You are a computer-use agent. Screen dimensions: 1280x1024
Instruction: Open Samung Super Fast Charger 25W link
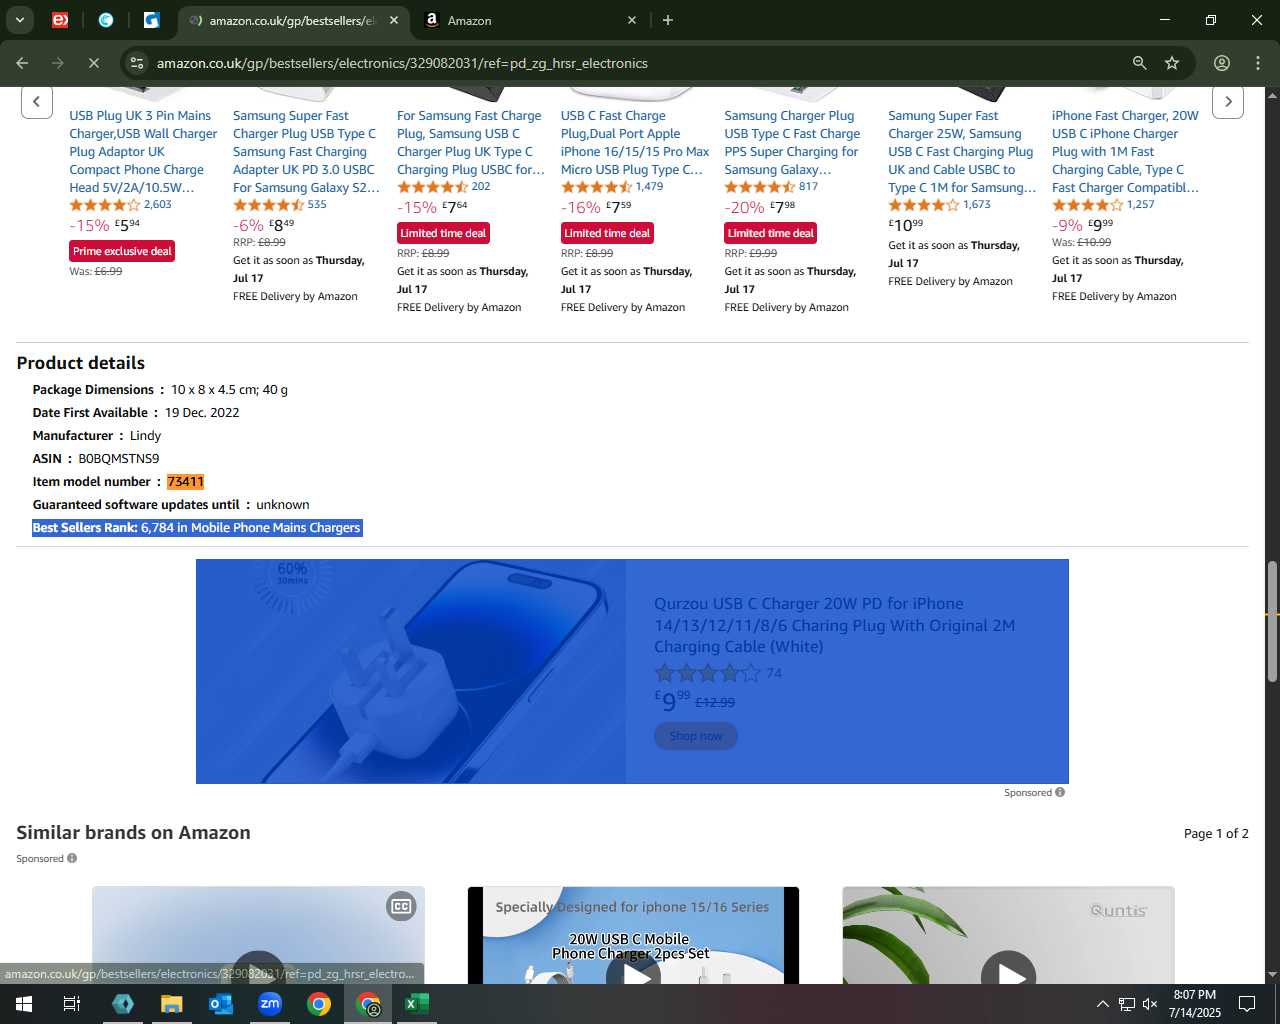(x=962, y=151)
